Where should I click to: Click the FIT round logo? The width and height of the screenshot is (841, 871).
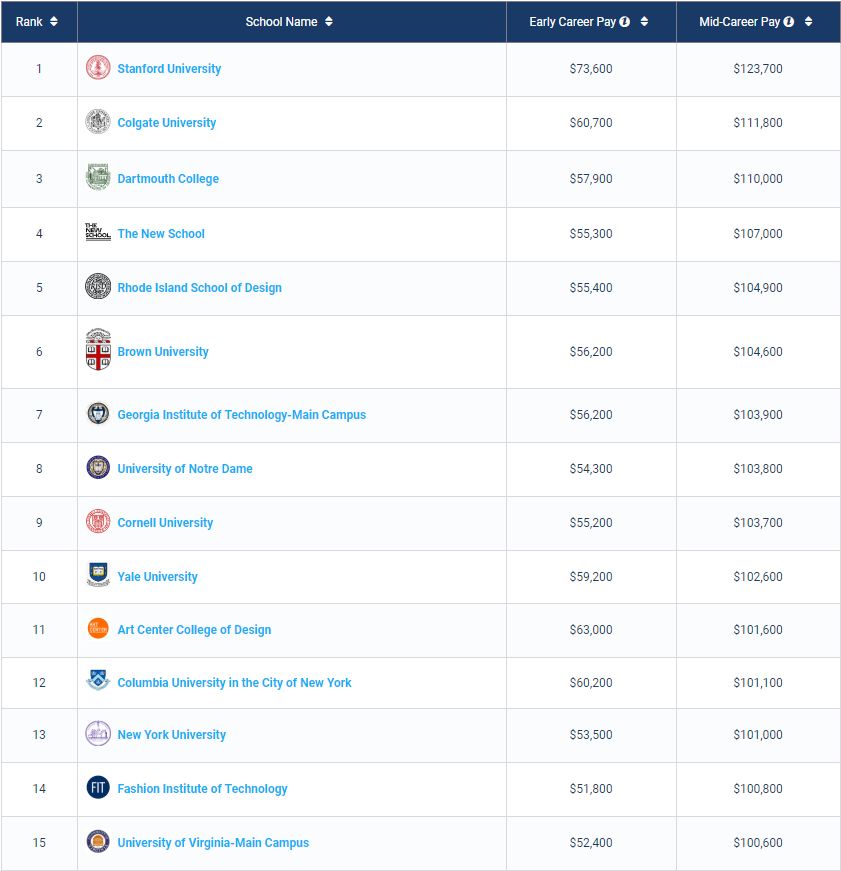tap(98, 787)
